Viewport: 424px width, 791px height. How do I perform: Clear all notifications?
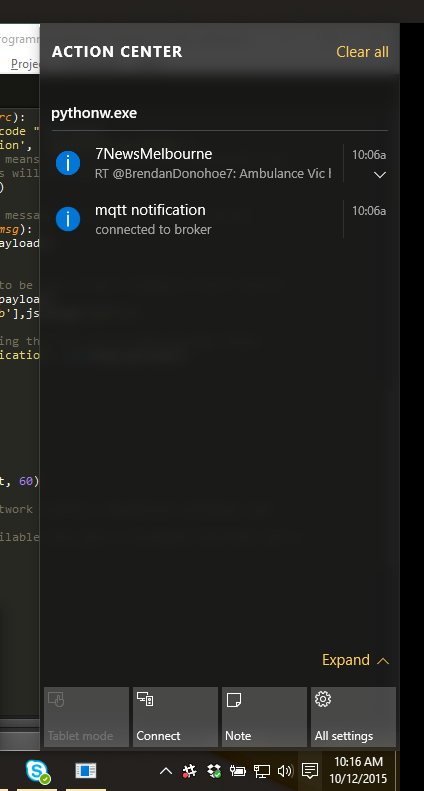[x=362, y=52]
